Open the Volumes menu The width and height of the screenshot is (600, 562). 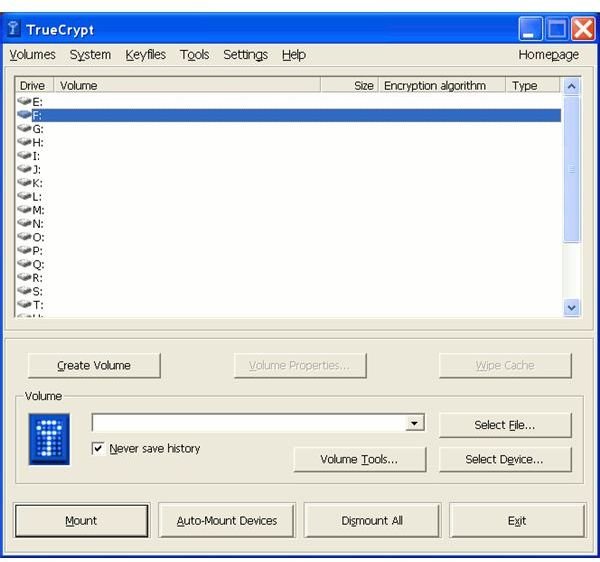pyautogui.click(x=33, y=55)
